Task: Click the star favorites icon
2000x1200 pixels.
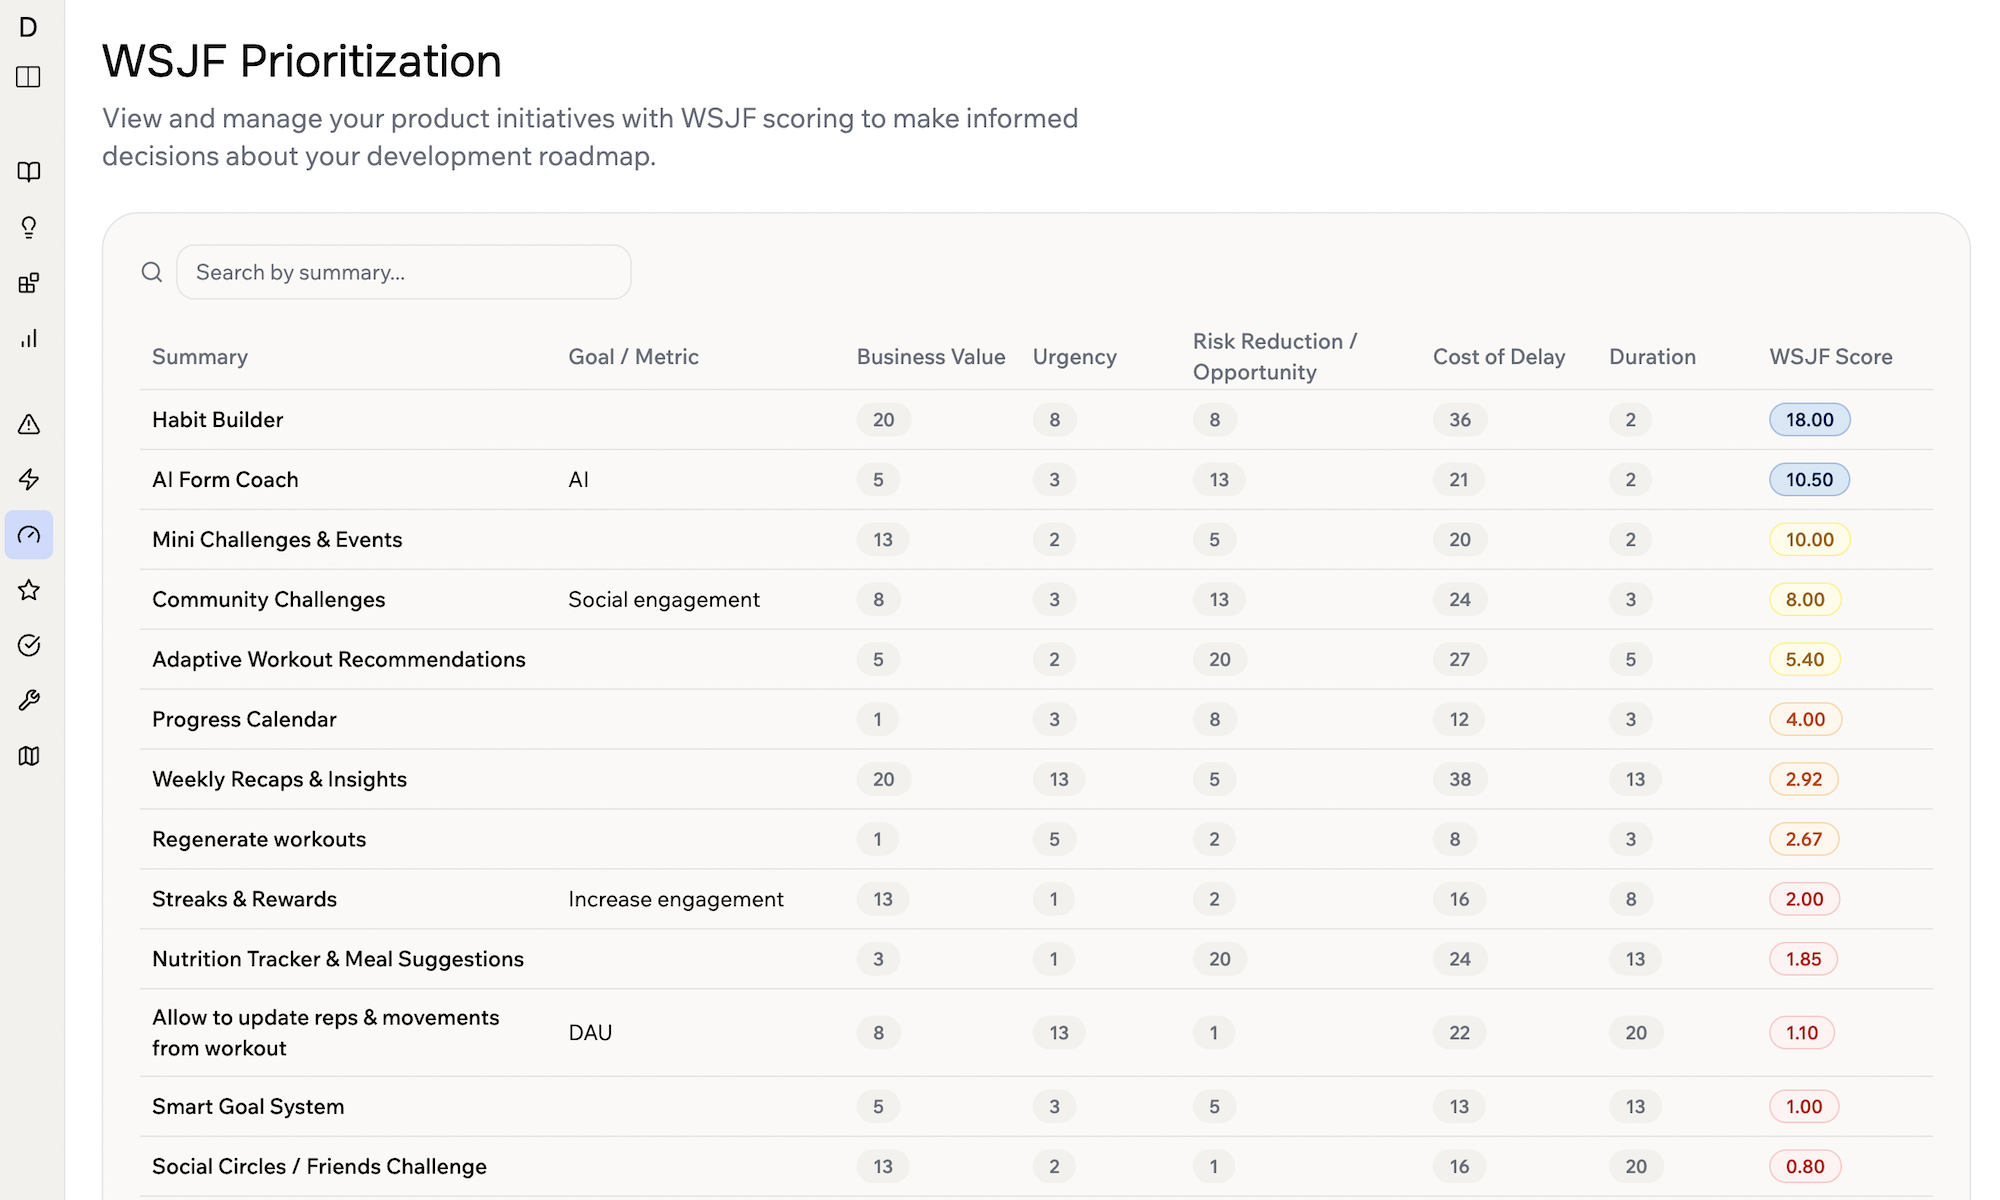Action: pos(29,590)
